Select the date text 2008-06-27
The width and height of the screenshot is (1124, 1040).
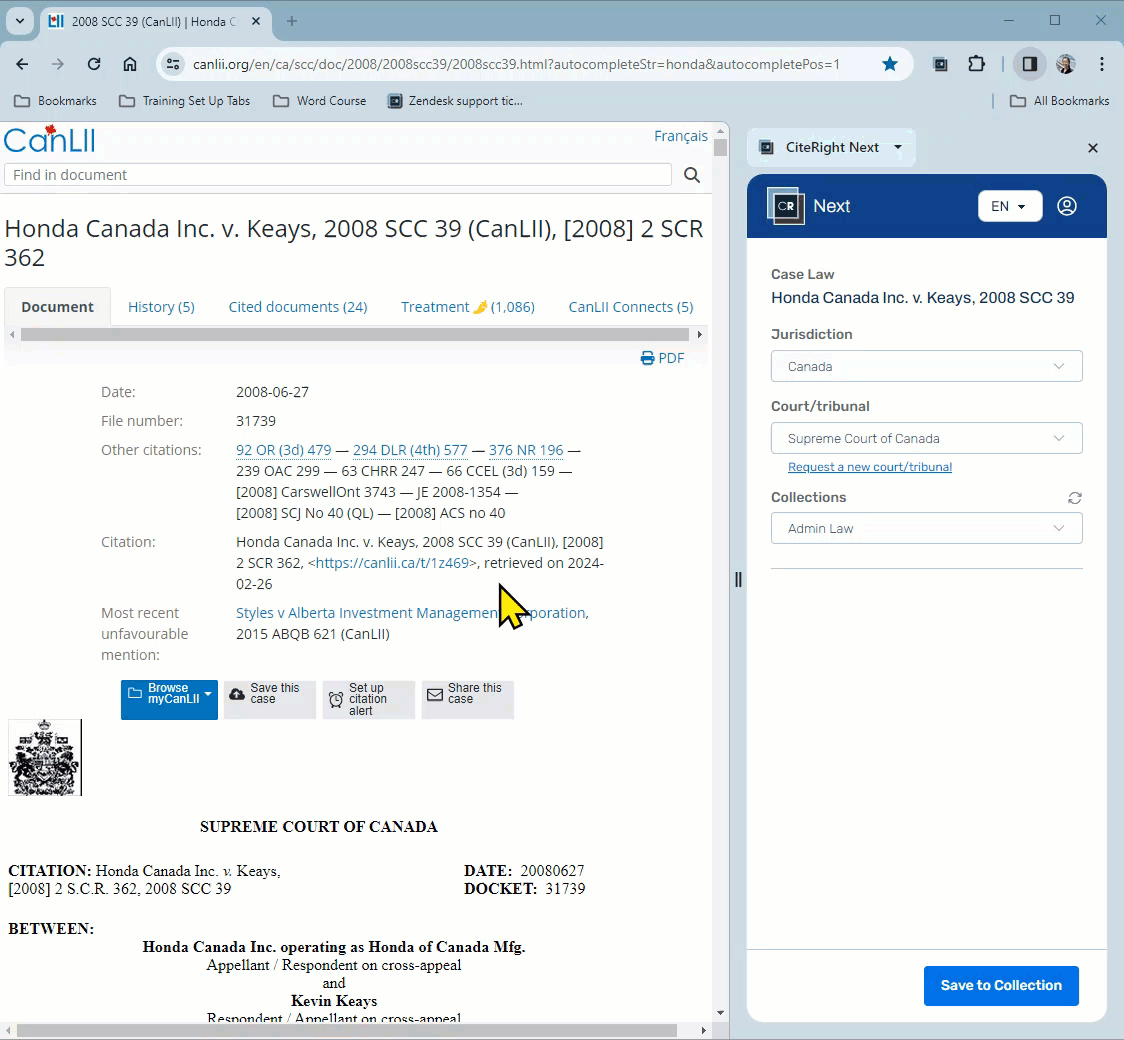point(272,392)
